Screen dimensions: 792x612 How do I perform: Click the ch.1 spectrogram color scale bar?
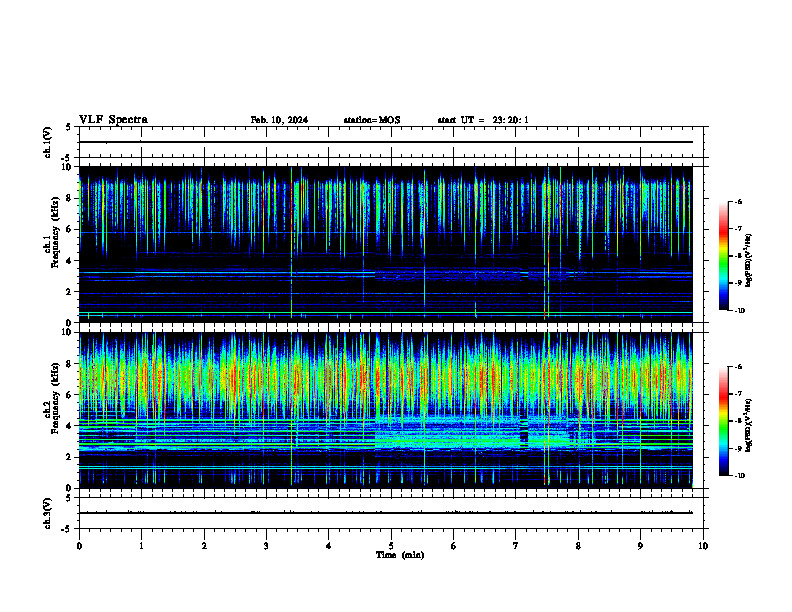pyautogui.click(x=723, y=256)
